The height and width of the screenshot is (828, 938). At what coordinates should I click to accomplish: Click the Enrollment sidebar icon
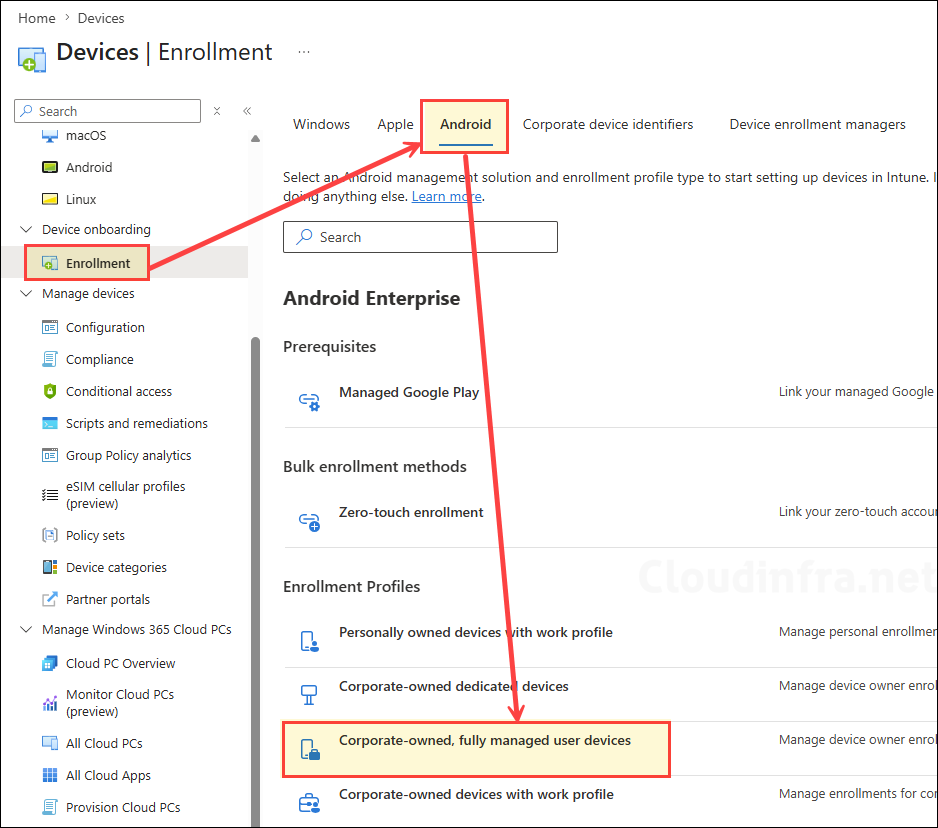click(x=50, y=263)
